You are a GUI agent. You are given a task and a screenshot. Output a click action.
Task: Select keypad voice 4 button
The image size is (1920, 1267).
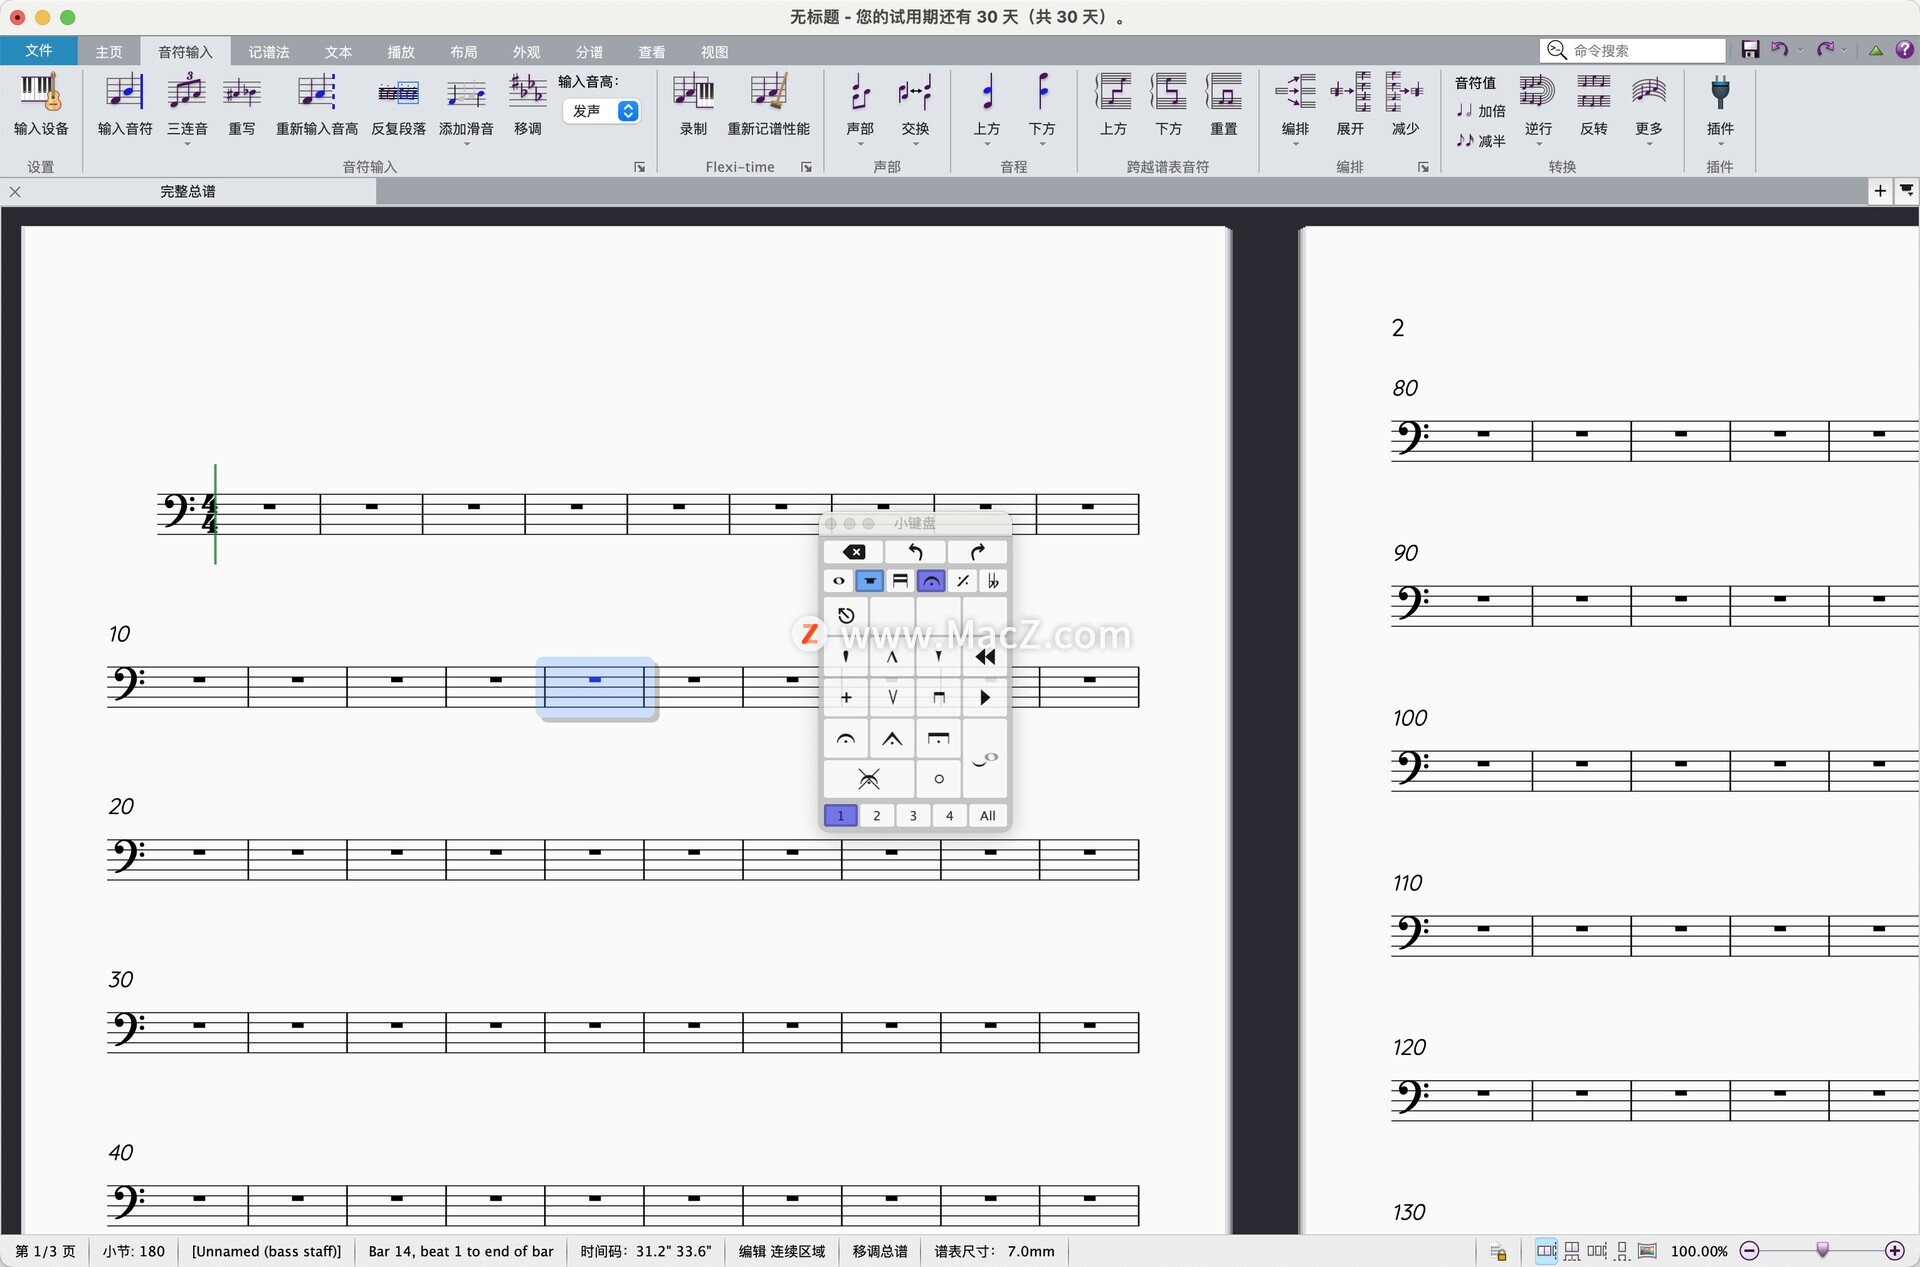(950, 816)
